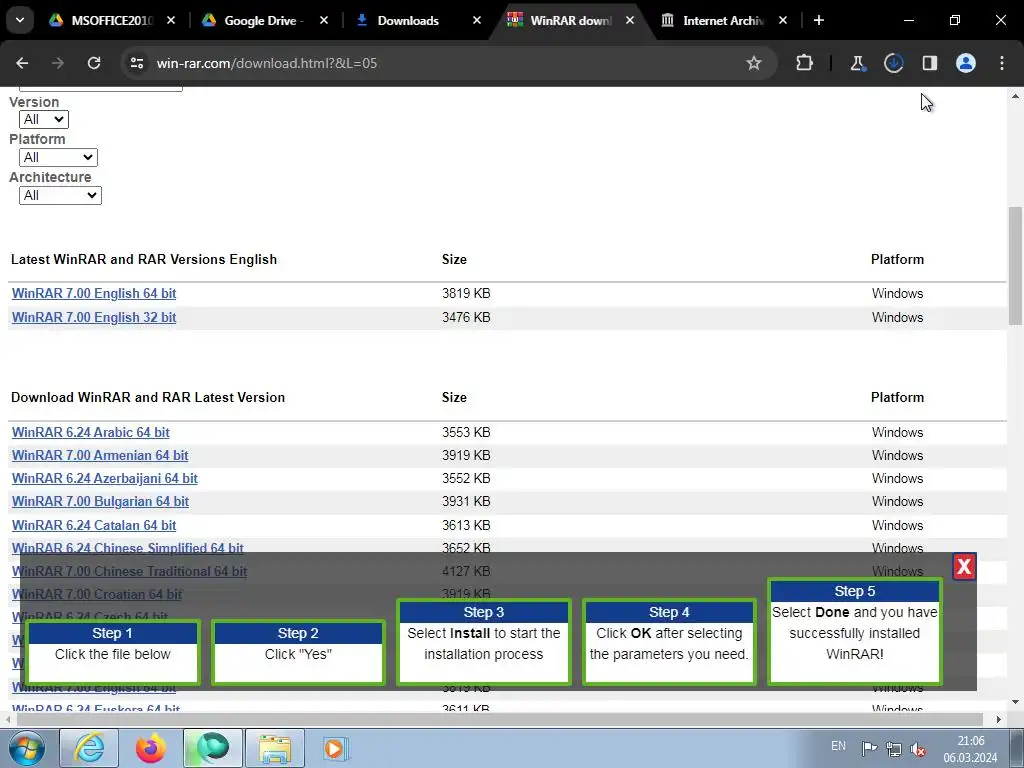Open the tab search chevron
This screenshot has width=1024, height=768.
(20, 20)
